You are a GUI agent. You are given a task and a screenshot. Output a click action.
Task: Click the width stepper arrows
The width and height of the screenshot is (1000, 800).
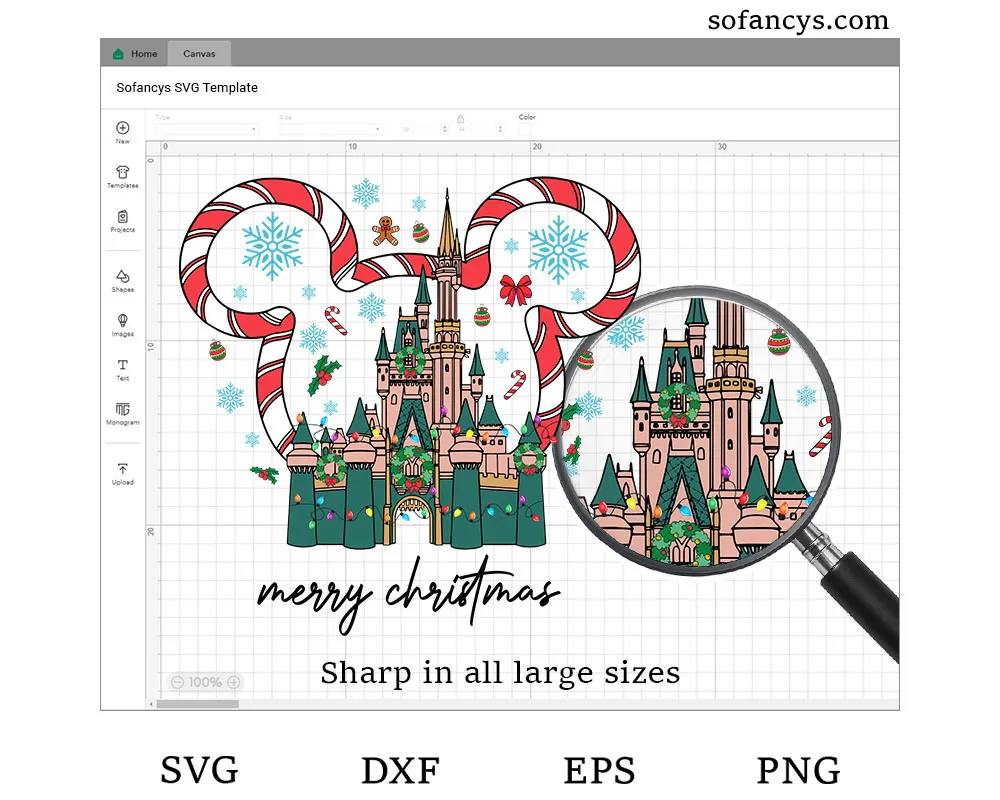443,129
